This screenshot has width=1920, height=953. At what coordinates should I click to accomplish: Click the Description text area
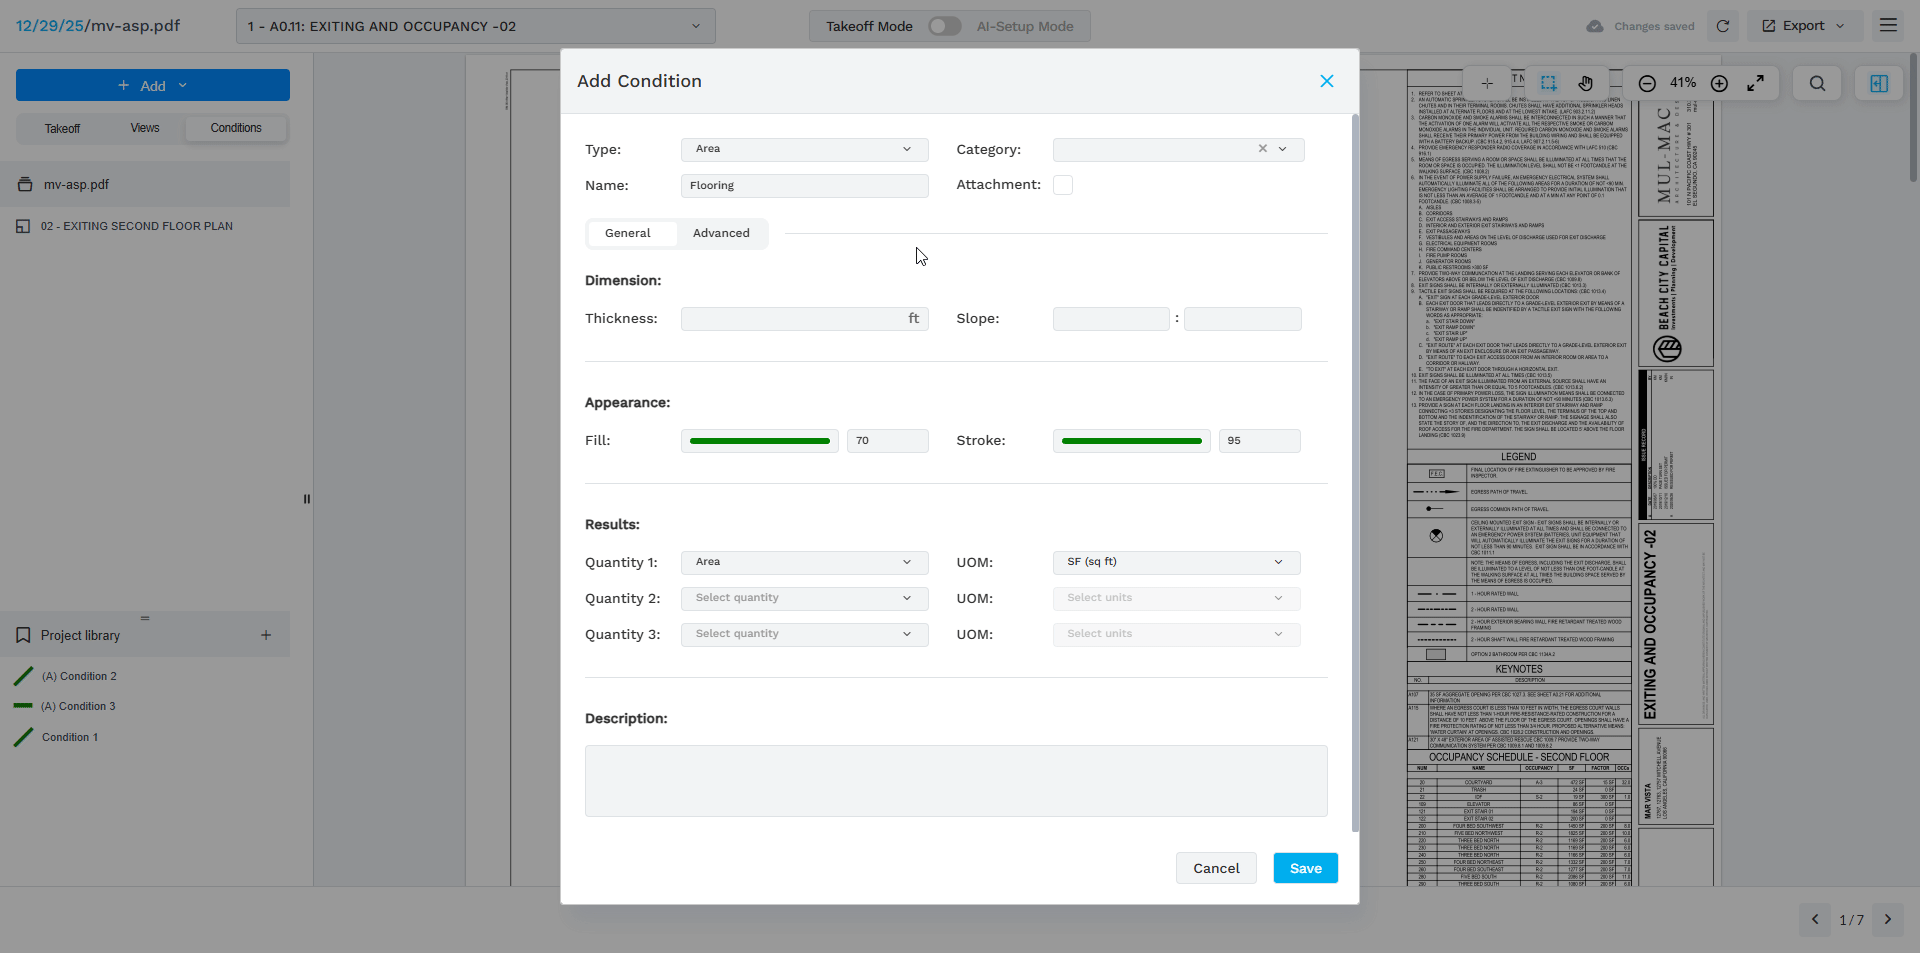(955, 780)
